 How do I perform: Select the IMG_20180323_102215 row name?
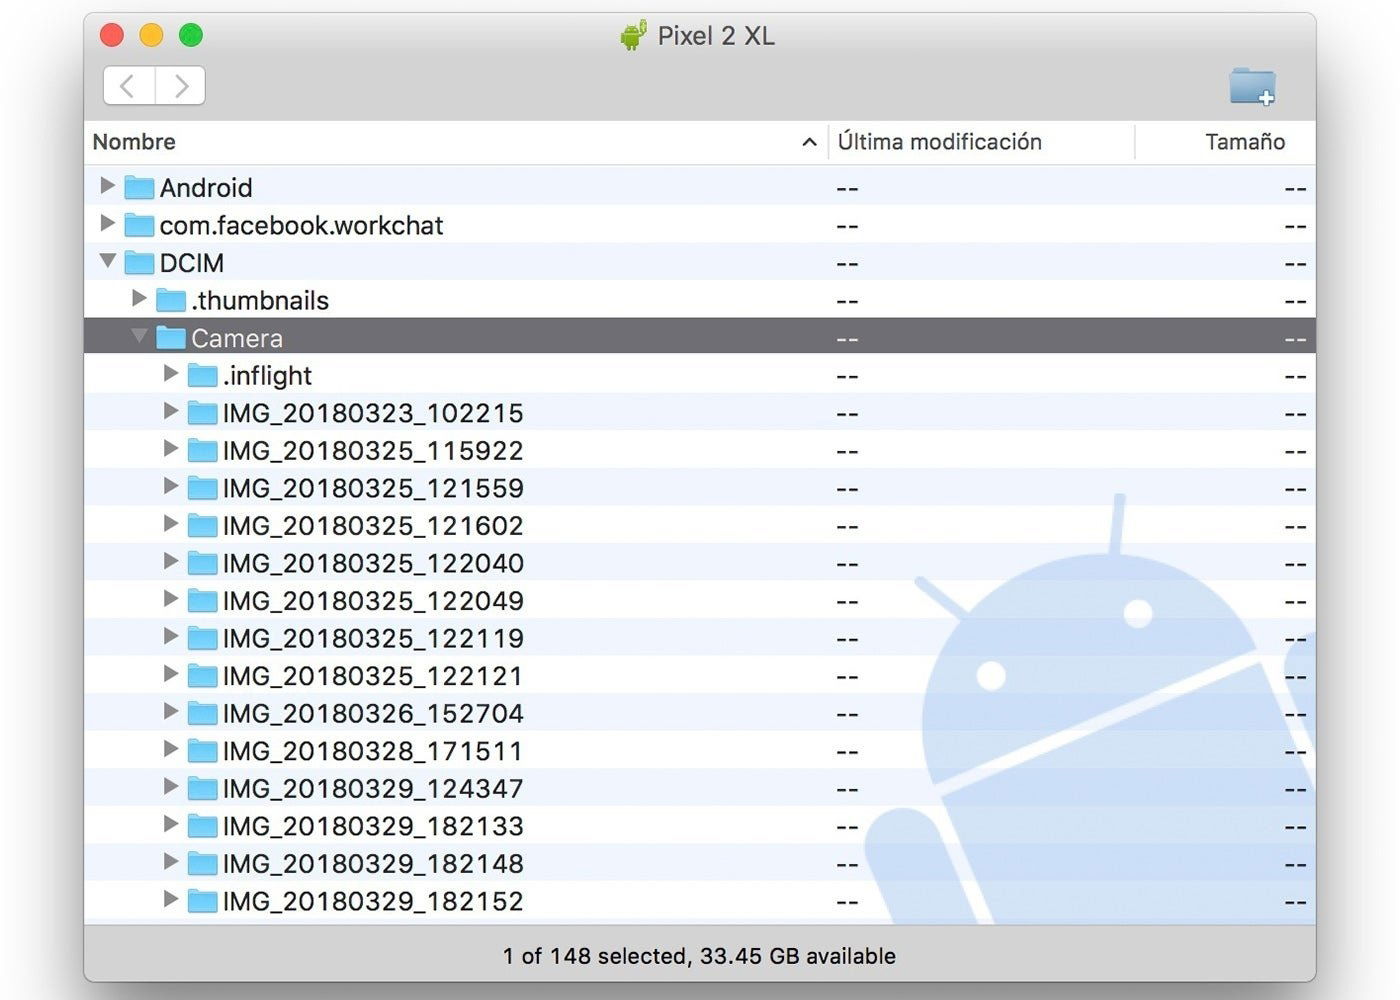click(x=373, y=413)
